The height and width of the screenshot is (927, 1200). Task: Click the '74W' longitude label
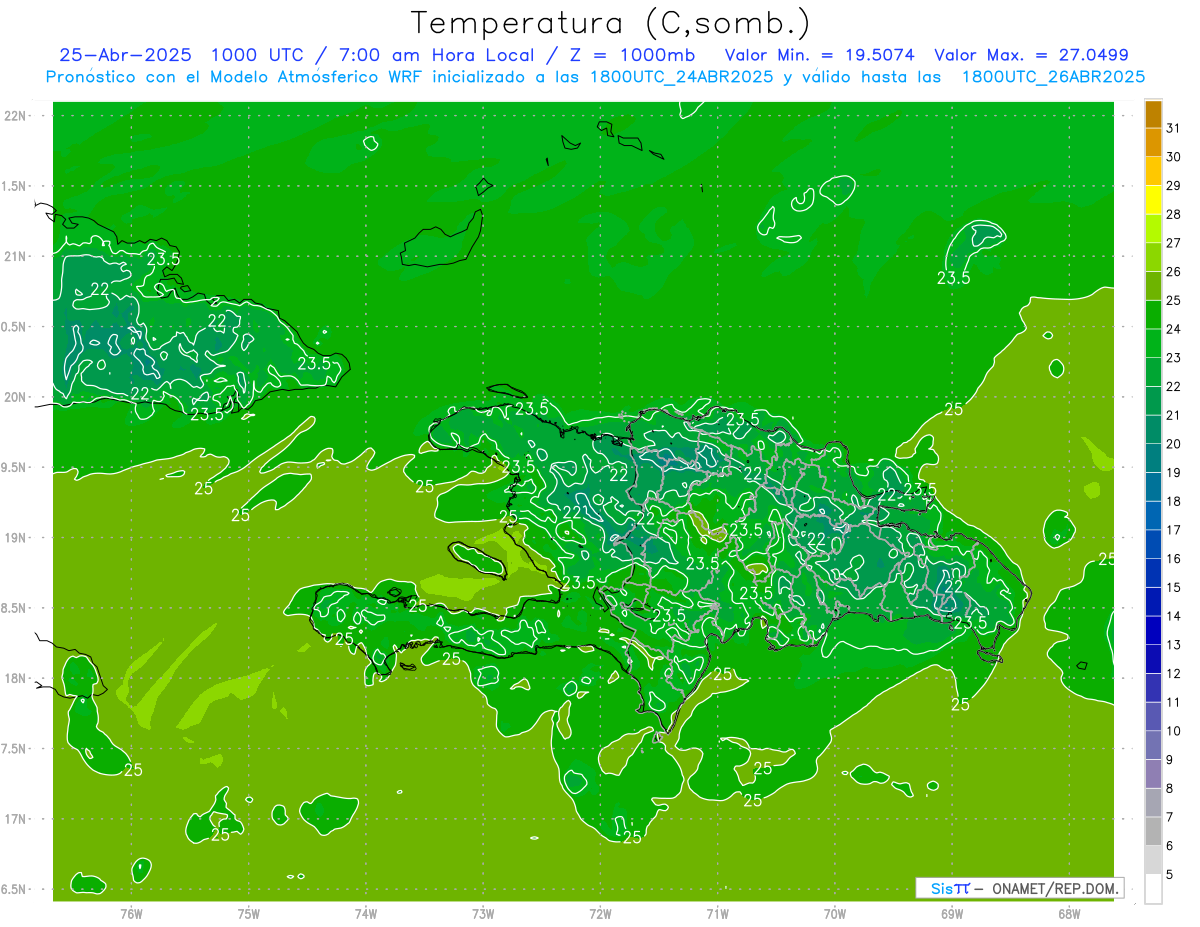(366, 915)
